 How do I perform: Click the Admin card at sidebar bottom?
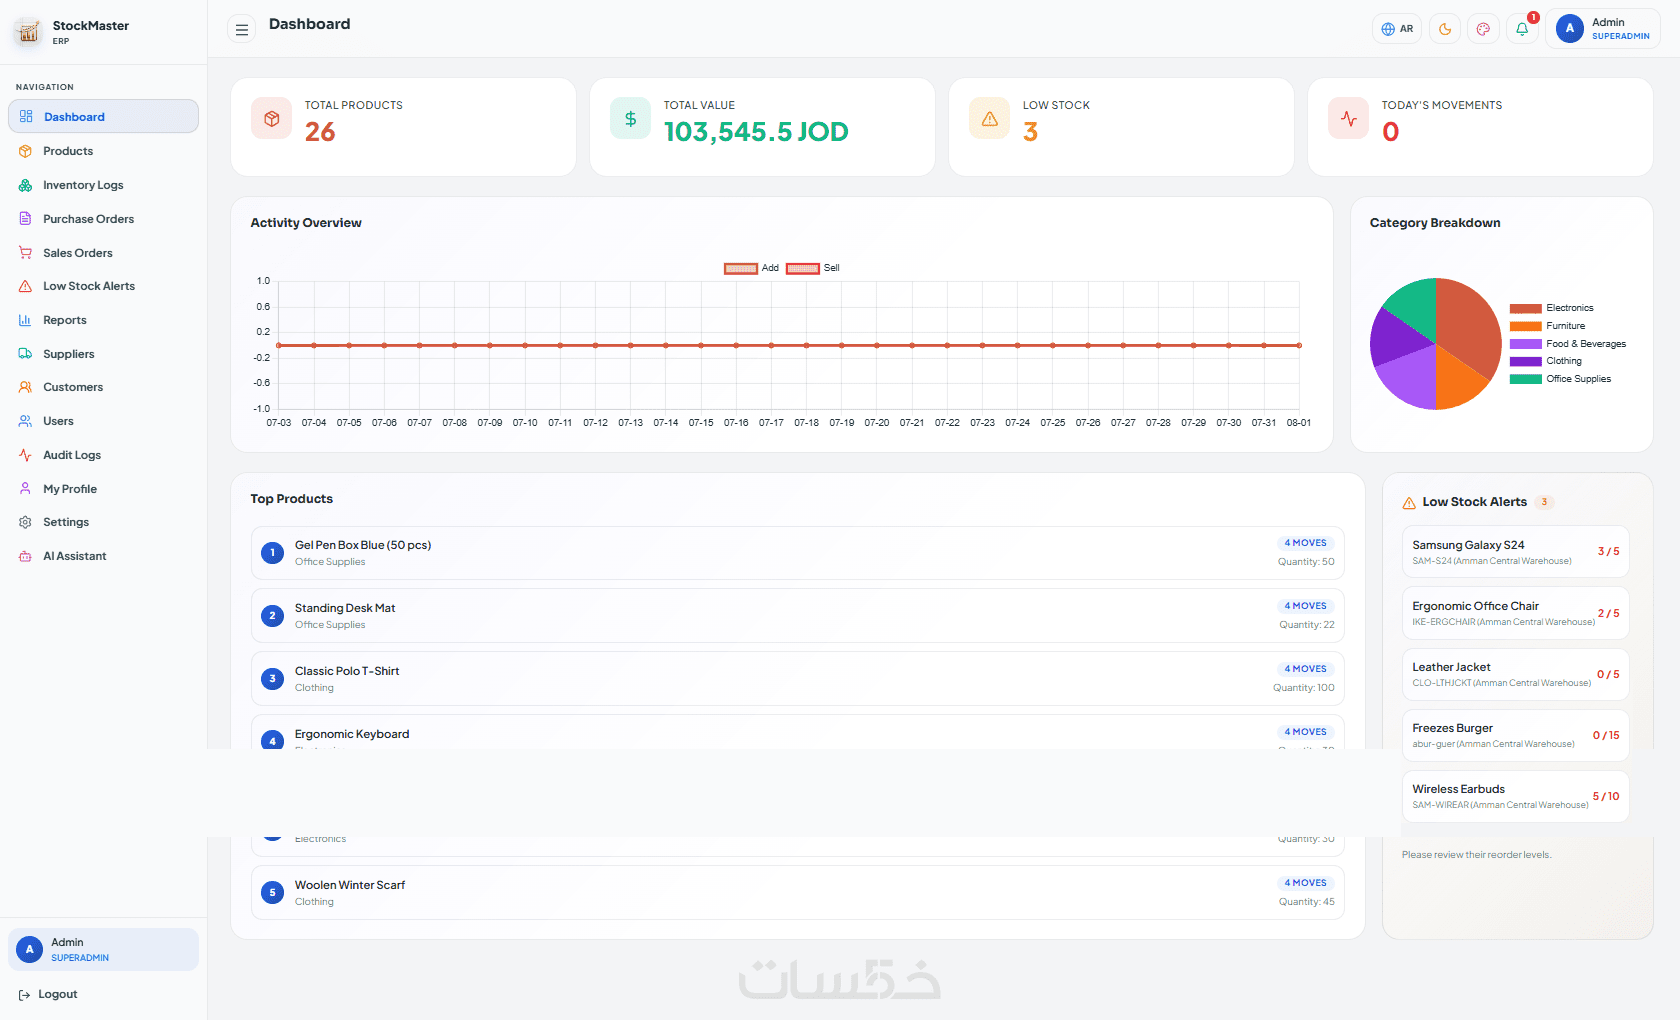(103, 949)
